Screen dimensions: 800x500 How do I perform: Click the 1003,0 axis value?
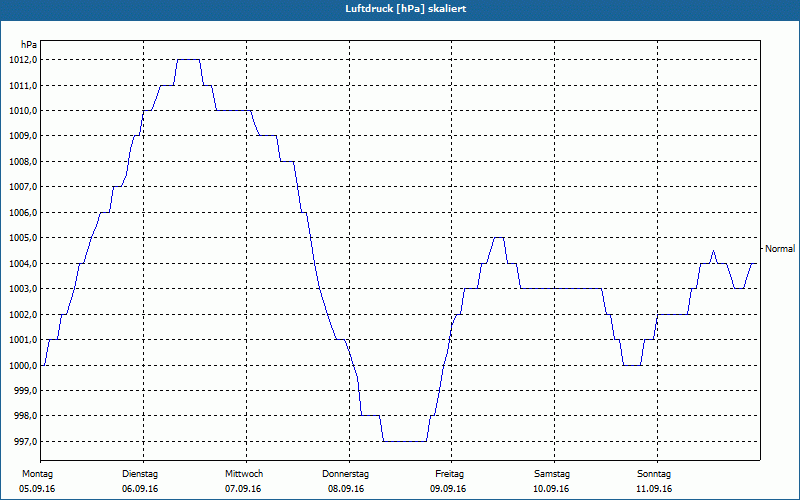[23, 289]
